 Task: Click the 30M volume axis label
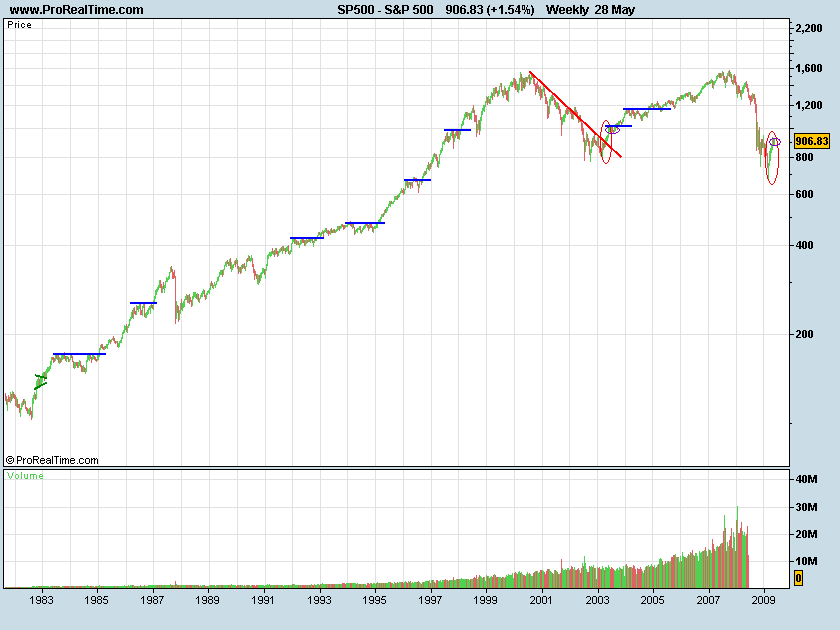coord(806,507)
